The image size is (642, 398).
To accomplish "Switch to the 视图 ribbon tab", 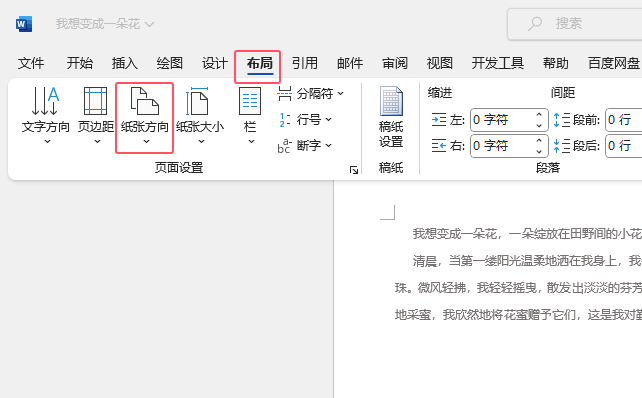I will (x=440, y=63).
